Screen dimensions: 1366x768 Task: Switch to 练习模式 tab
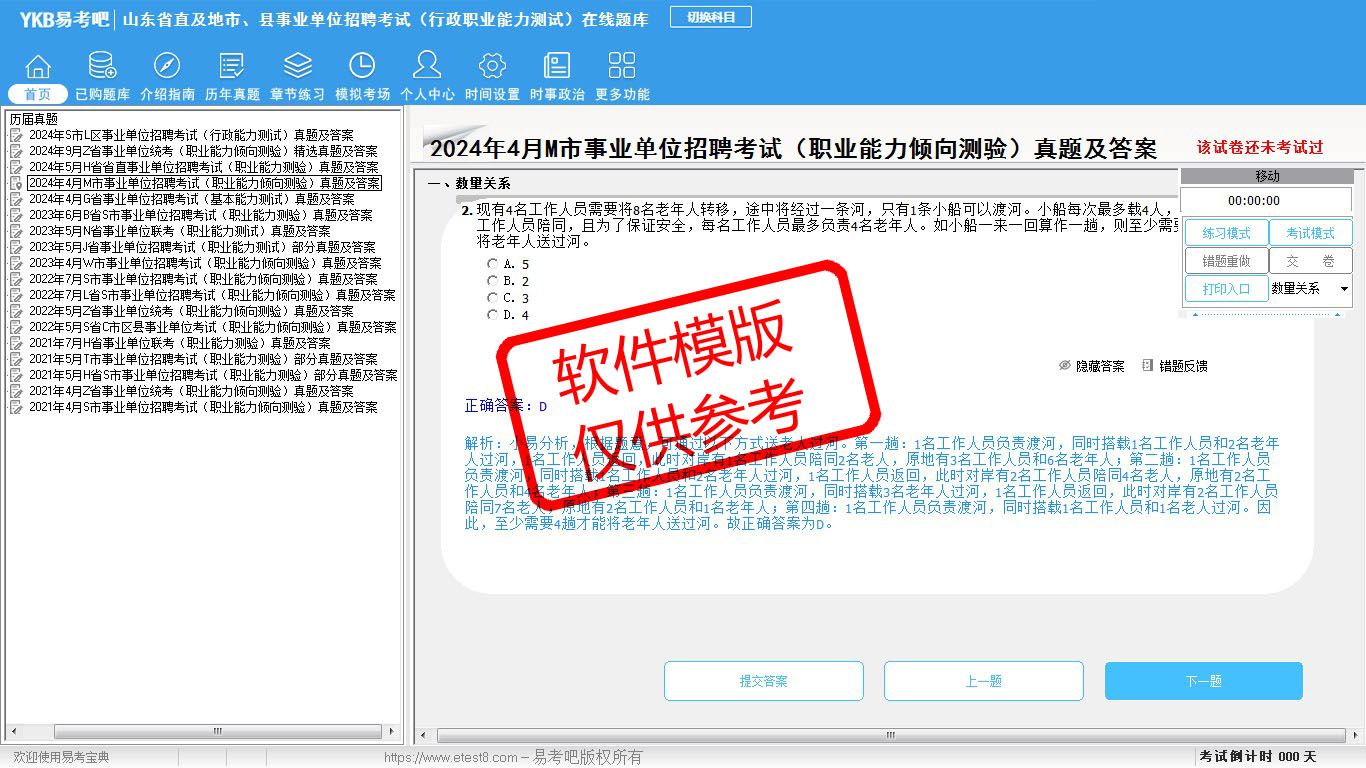click(x=1226, y=233)
